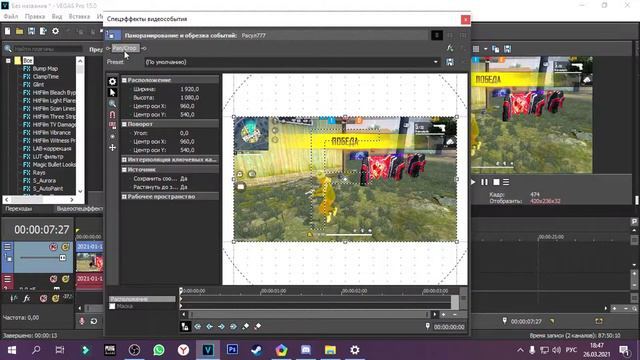640x360 pixels.
Task: Toggle snapping magnet icon in Pan/Crop
Action: (112, 115)
